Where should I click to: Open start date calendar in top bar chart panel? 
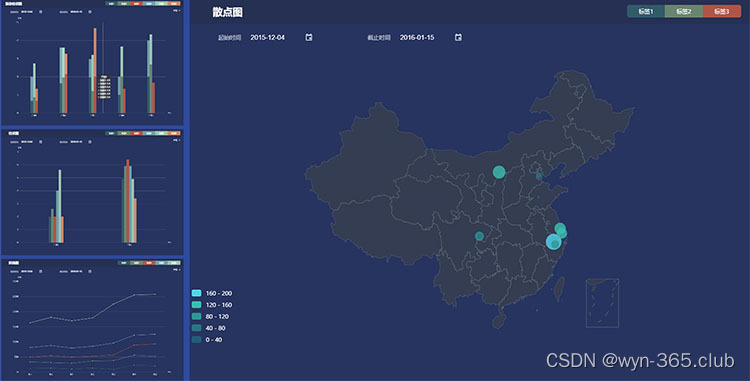coord(41,12)
